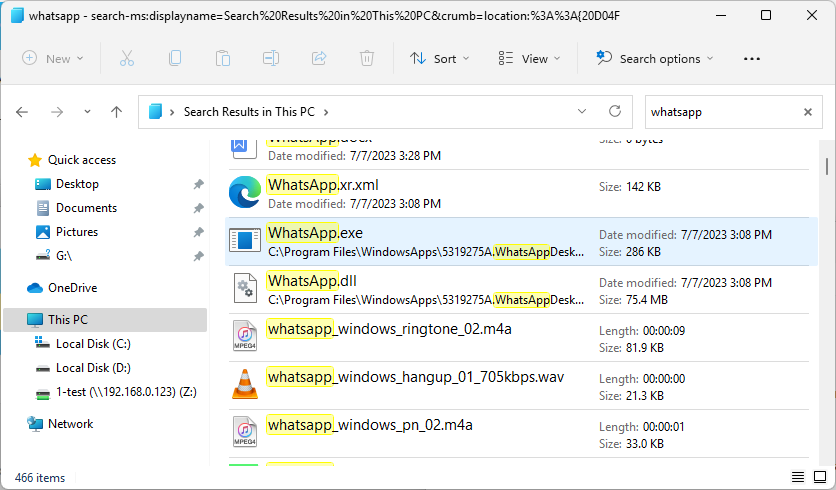Screen dimensions: 836x490
Task: Select This PC in navigation pane
Action: 105,320
